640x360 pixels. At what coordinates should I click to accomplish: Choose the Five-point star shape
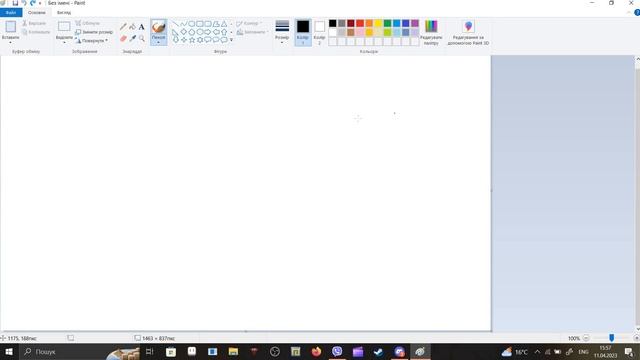click(192, 40)
